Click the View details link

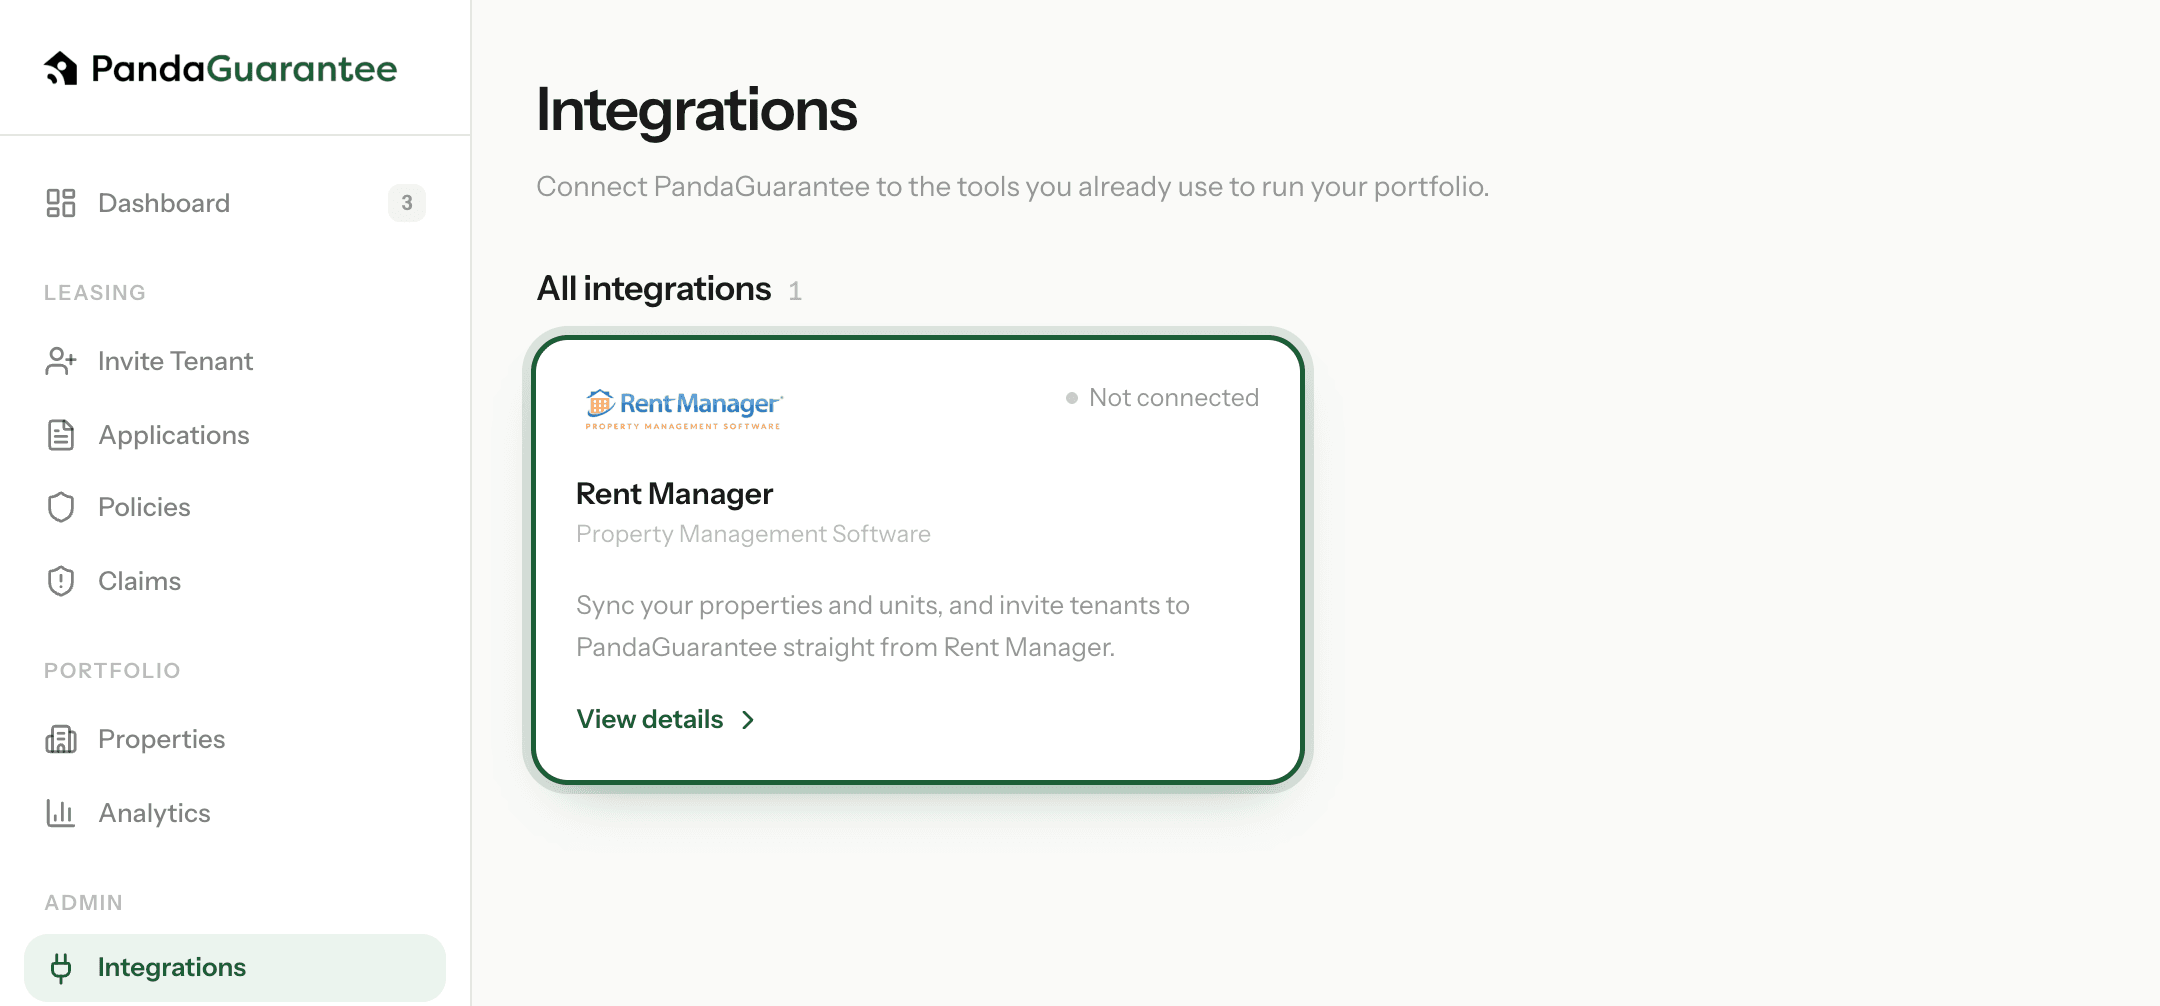click(x=666, y=719)
